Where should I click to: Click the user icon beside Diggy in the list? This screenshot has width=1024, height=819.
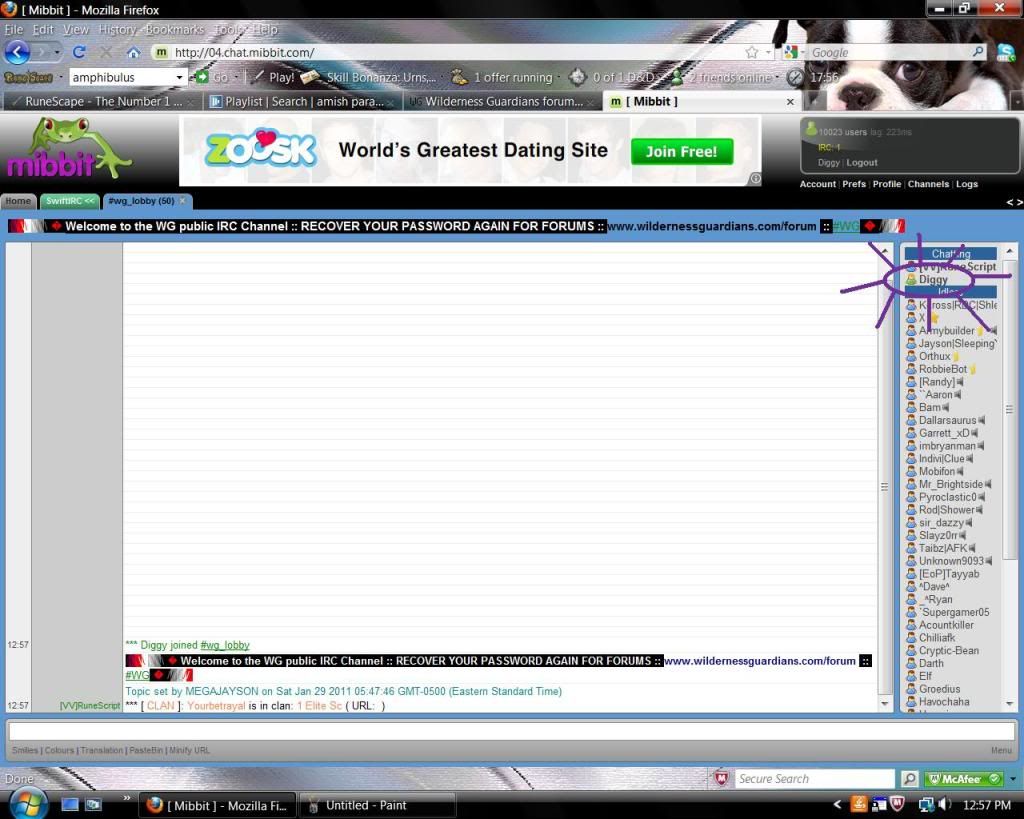[x=911, y=280]
